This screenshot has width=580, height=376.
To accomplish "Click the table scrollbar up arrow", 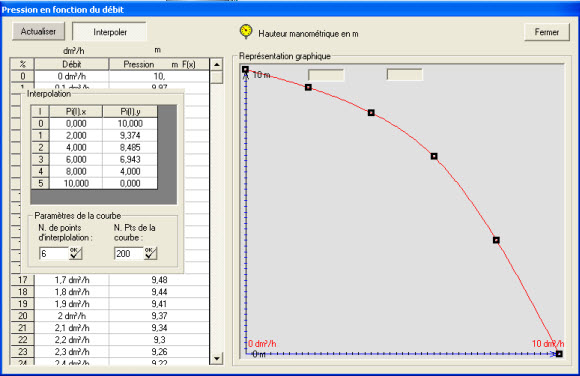I will point(217,64).
